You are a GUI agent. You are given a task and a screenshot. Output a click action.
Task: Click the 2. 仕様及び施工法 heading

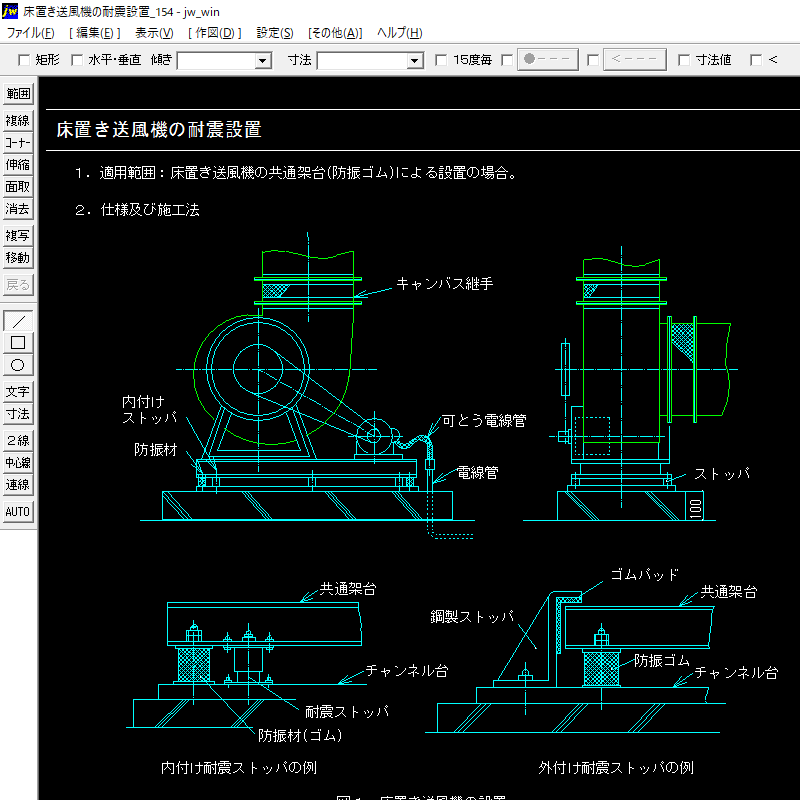(x=137, y=210)
